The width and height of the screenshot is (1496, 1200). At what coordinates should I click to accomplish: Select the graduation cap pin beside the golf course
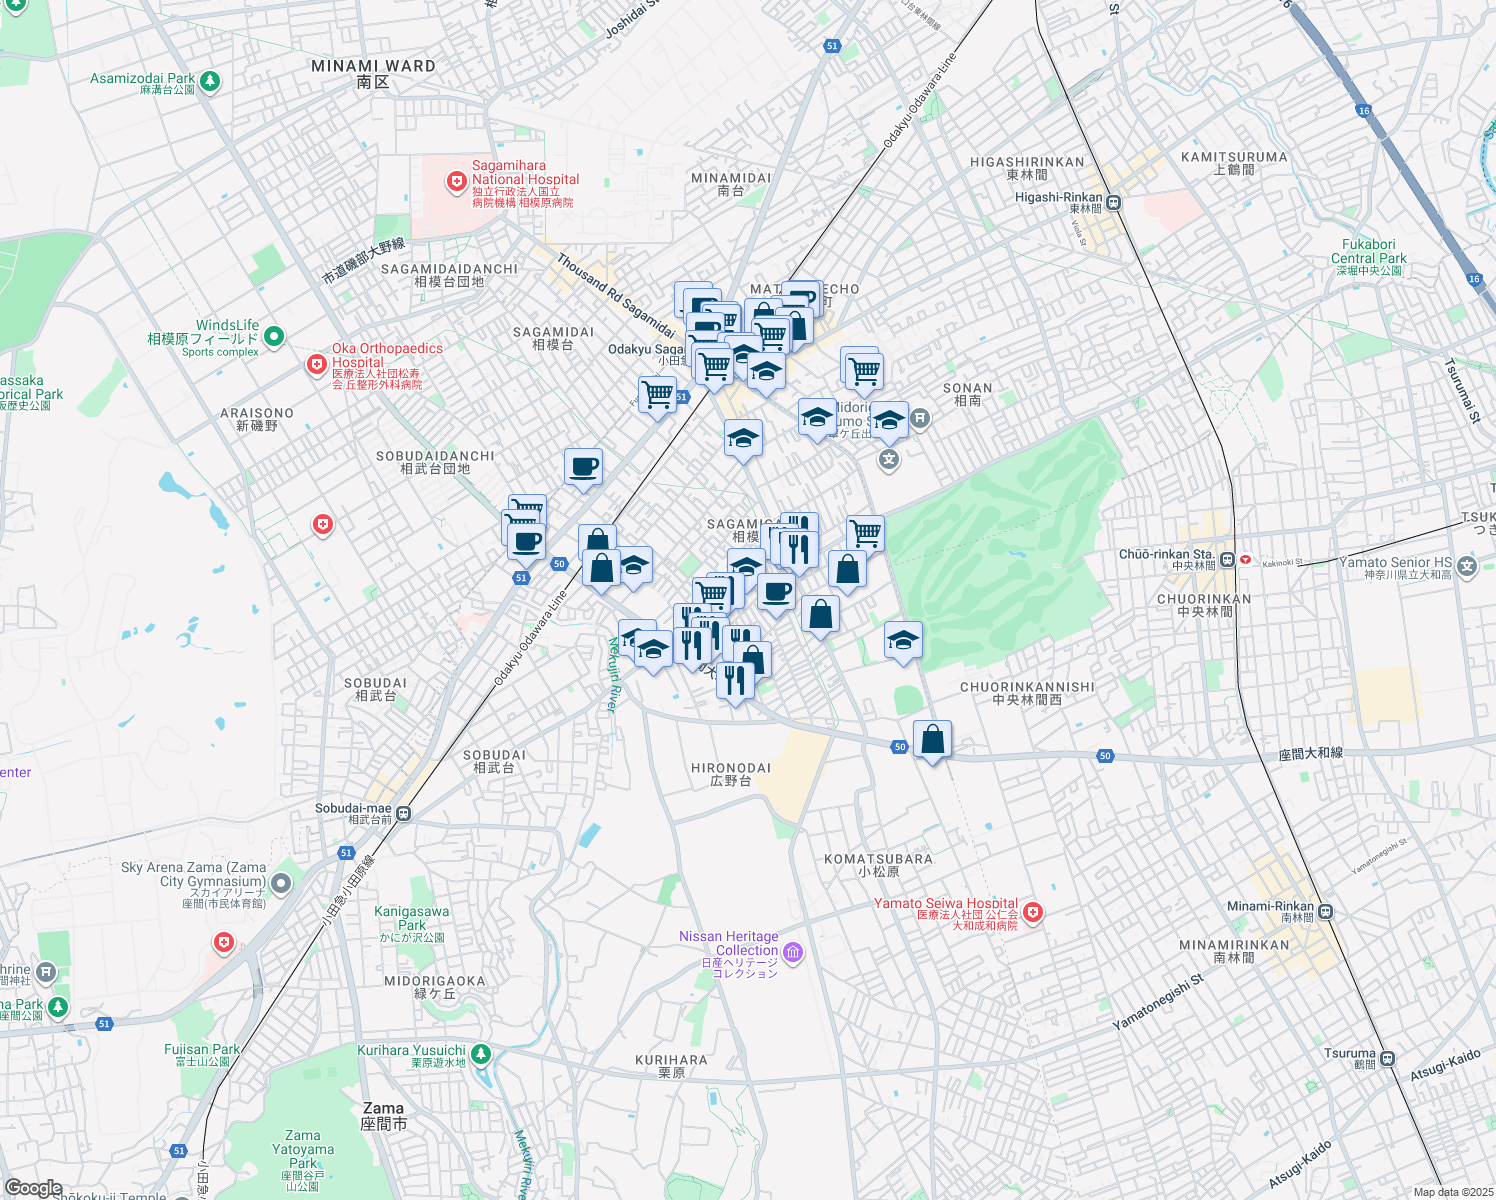[x=903, y=640]
